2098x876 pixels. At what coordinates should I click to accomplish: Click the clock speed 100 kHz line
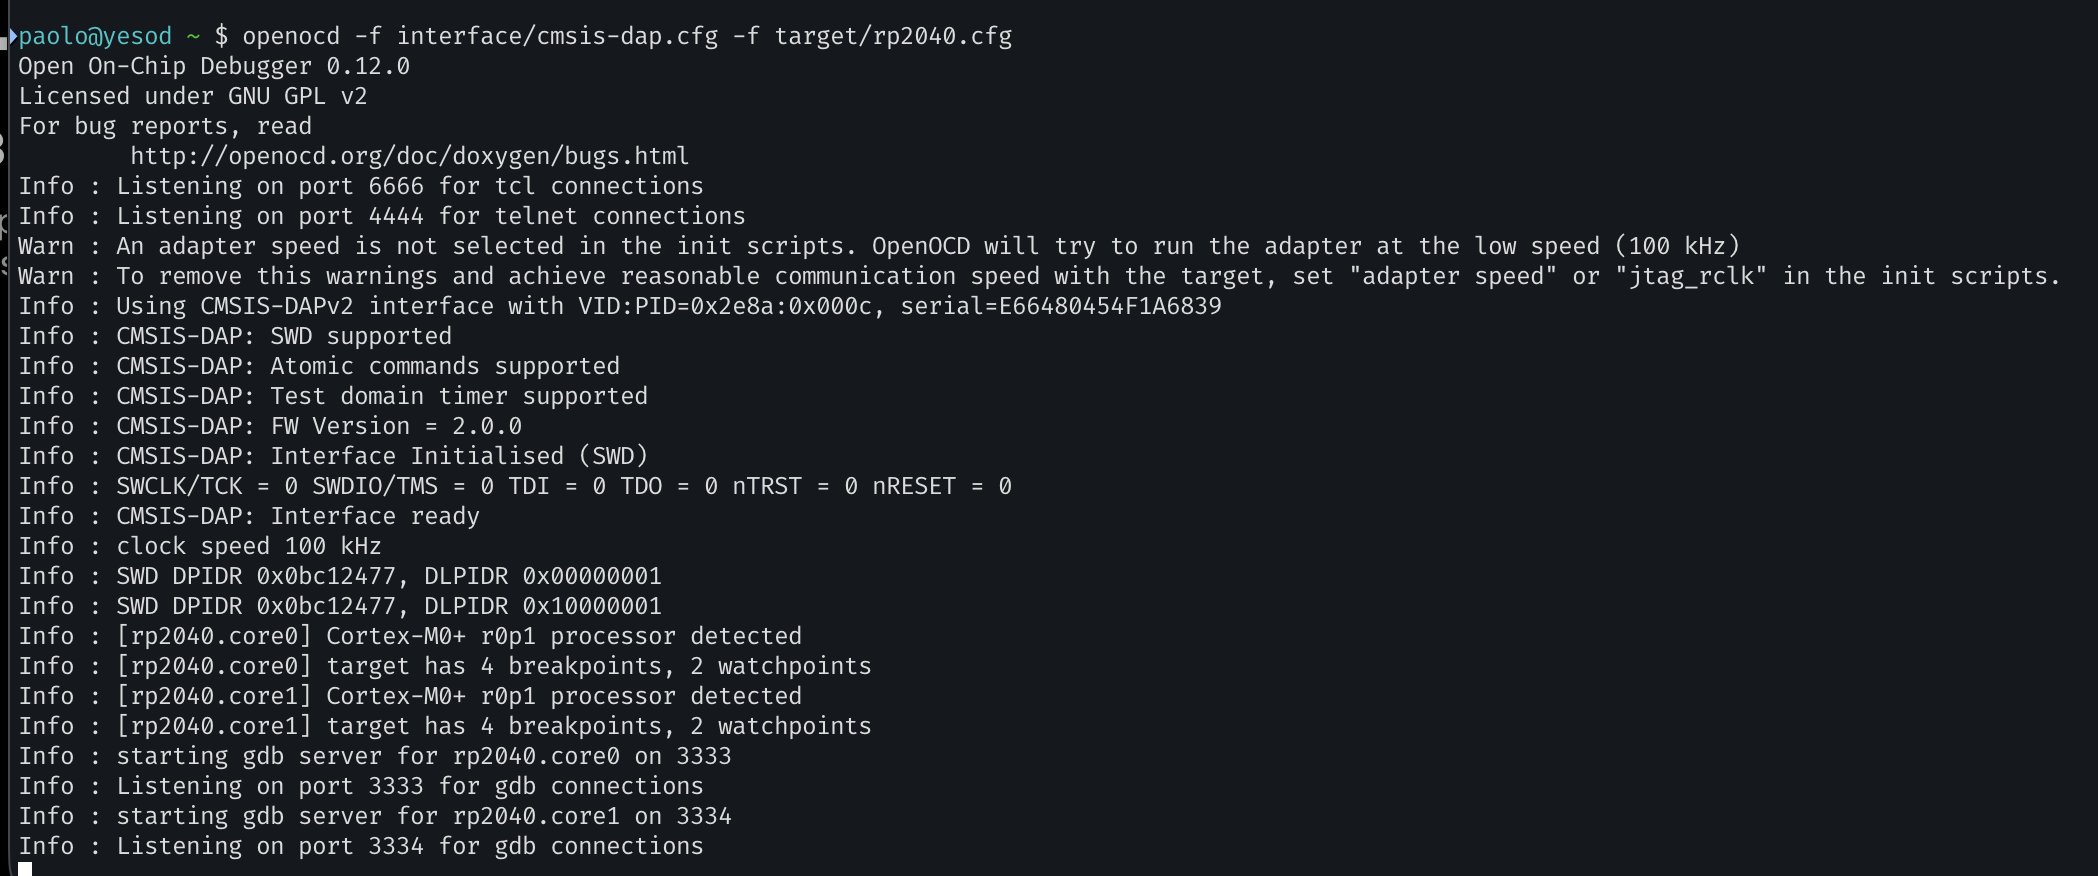click(249, 546)
